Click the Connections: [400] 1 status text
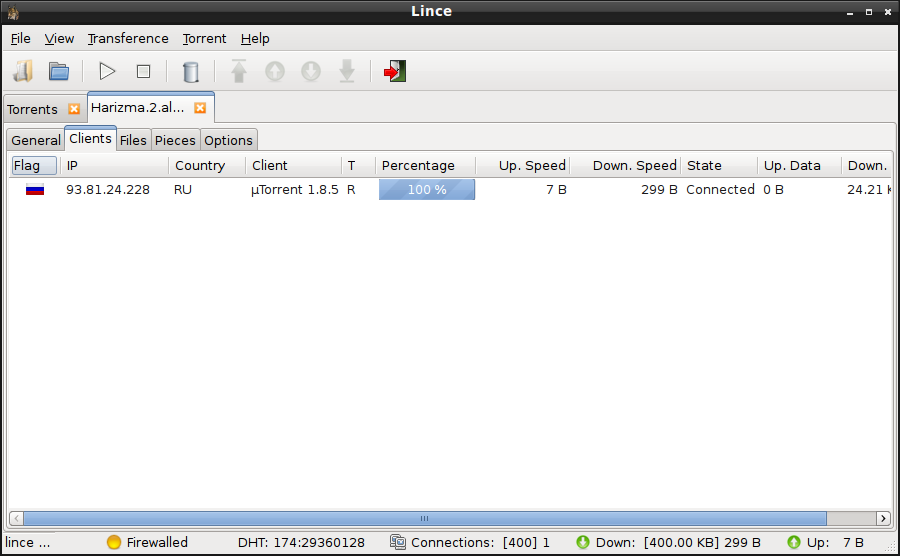This screenshot has width=900, height=556. click(480, 542)
